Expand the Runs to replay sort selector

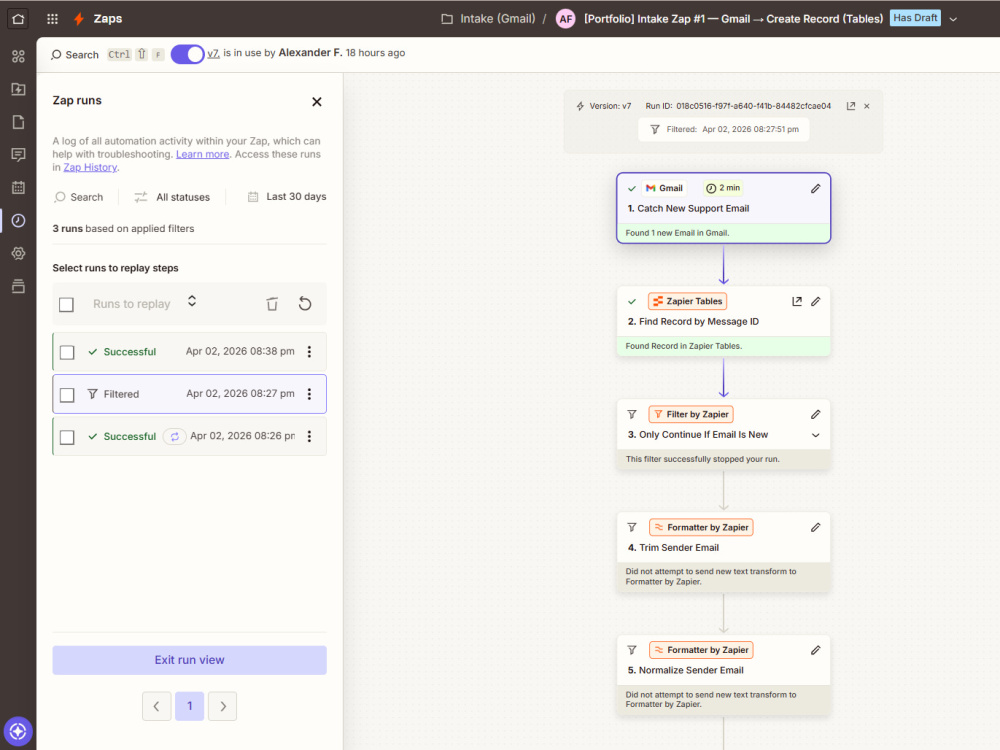coord(192,301)
